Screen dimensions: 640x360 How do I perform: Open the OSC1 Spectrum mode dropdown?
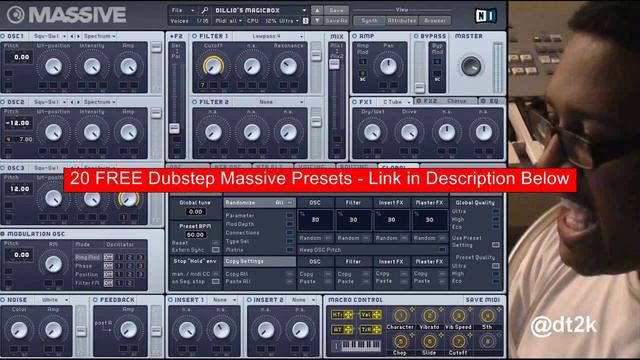100,36
